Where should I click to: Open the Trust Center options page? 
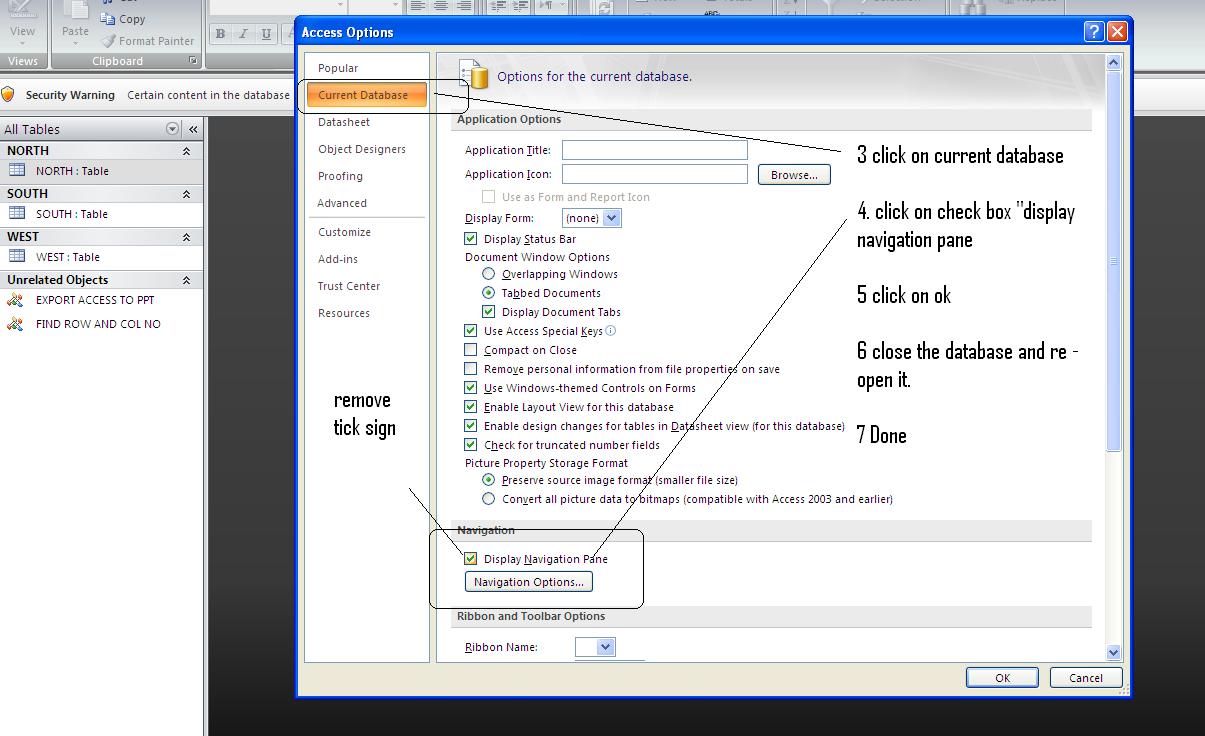pyautogui.click(x=348, y=286)
